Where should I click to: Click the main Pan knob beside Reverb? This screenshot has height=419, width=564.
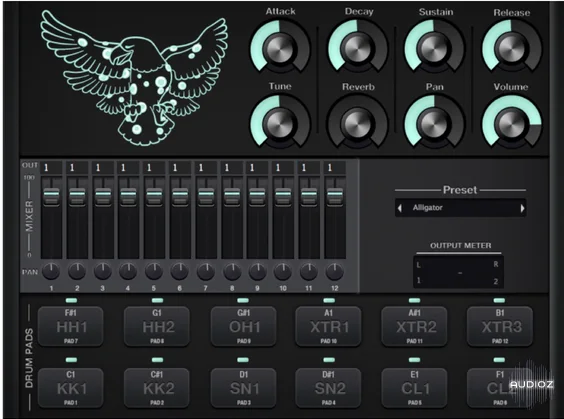[x=435, y=123]
